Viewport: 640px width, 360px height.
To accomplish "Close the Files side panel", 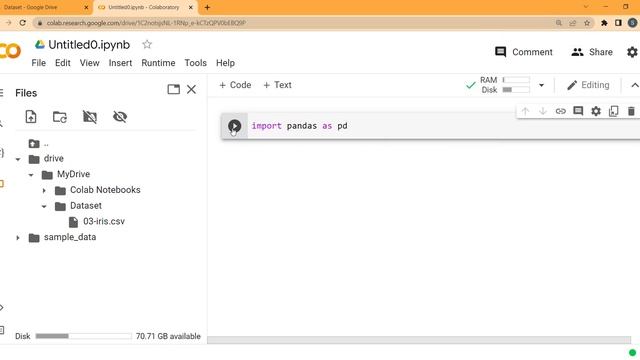I will [x=191, y=89].
